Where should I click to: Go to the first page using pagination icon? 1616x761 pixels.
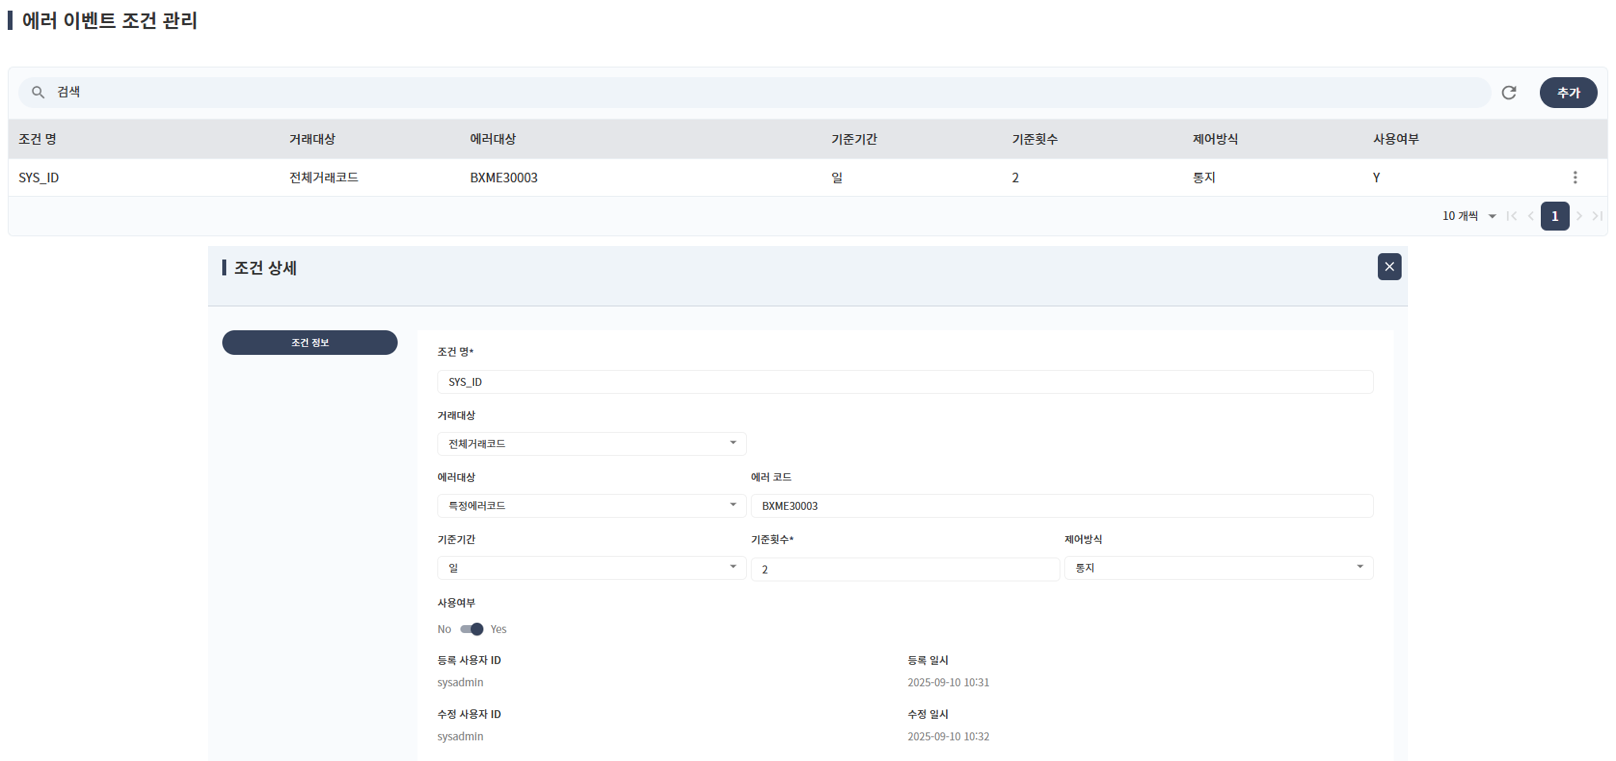[x=1512, y=216]
